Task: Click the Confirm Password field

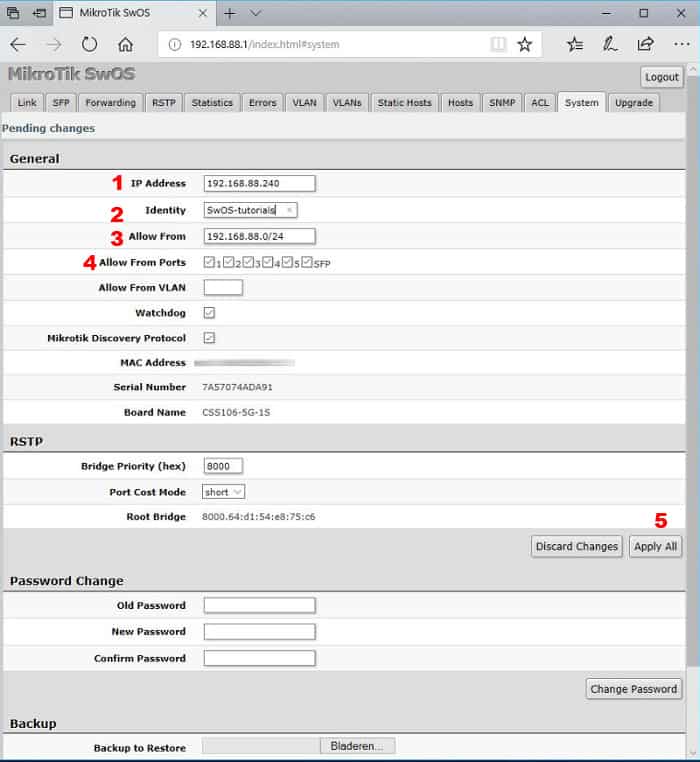Action: 260,658
